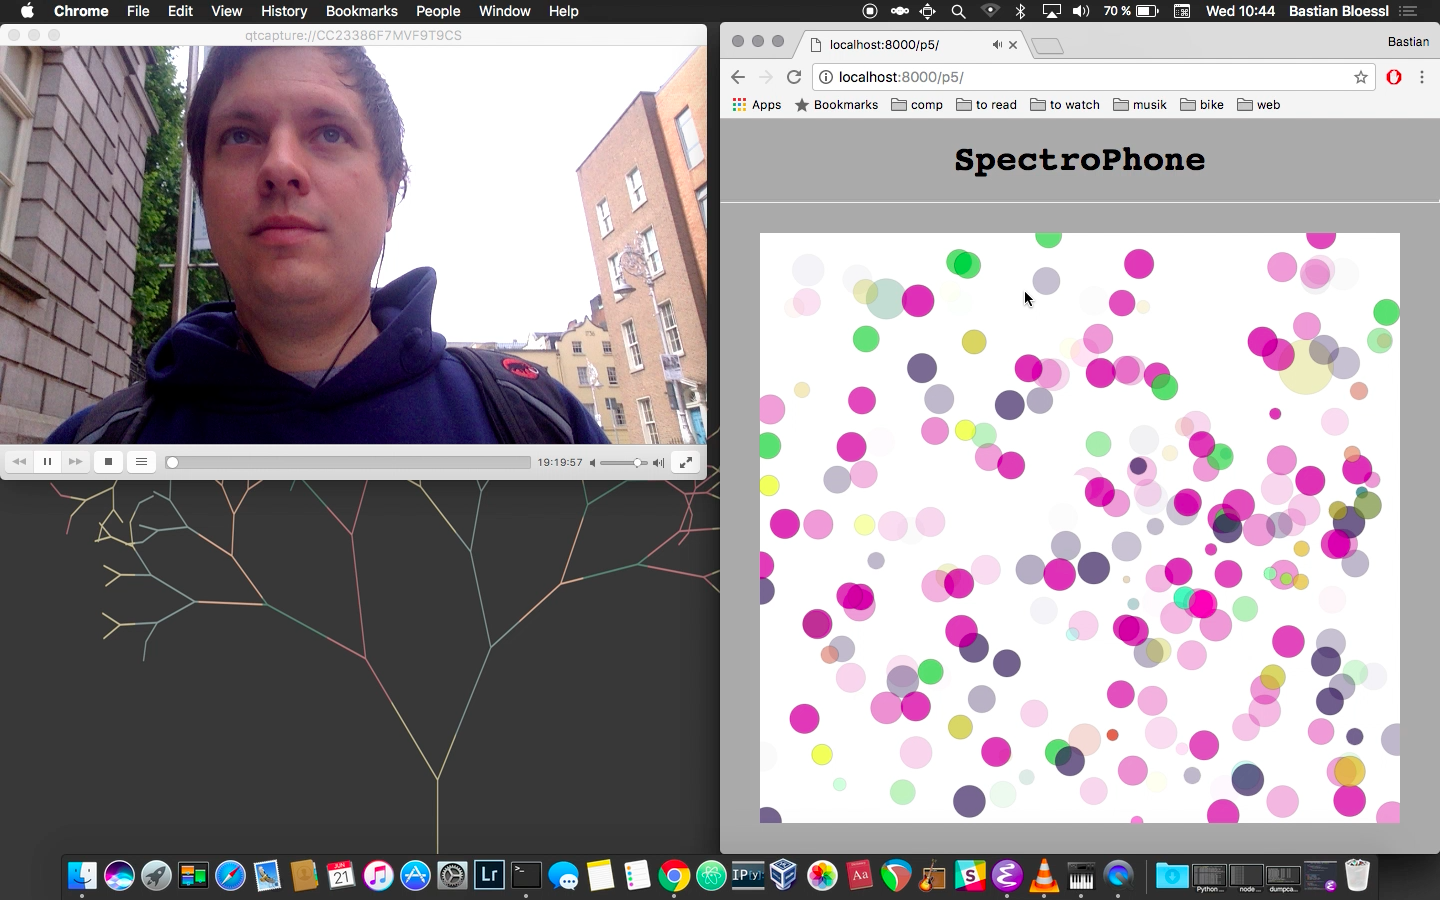Enter fullscreen in the capture window
This screenshot has width=1440, height=900.
point(686,462)
